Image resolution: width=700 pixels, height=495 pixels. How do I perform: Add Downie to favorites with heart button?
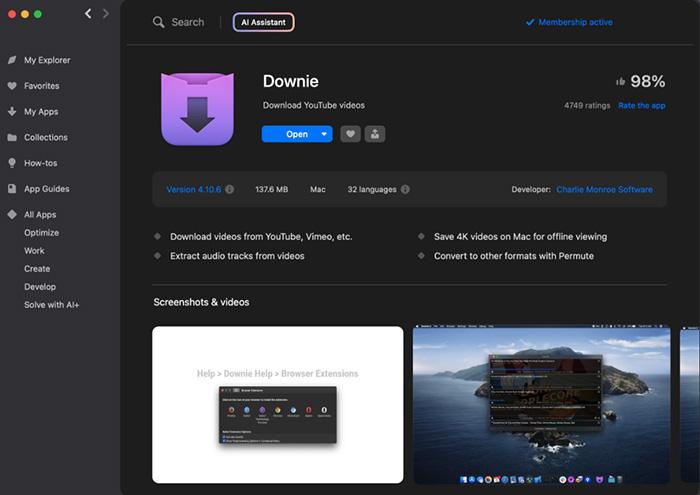[350, 134]
